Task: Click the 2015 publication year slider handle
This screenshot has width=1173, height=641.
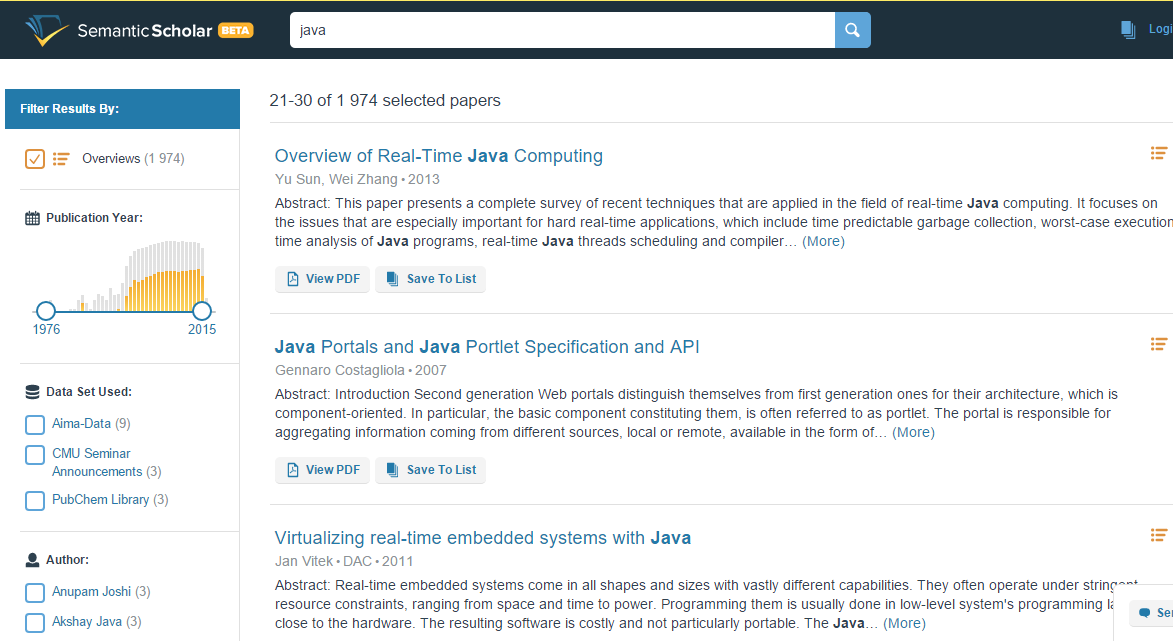Action: [x=202, y=311]
